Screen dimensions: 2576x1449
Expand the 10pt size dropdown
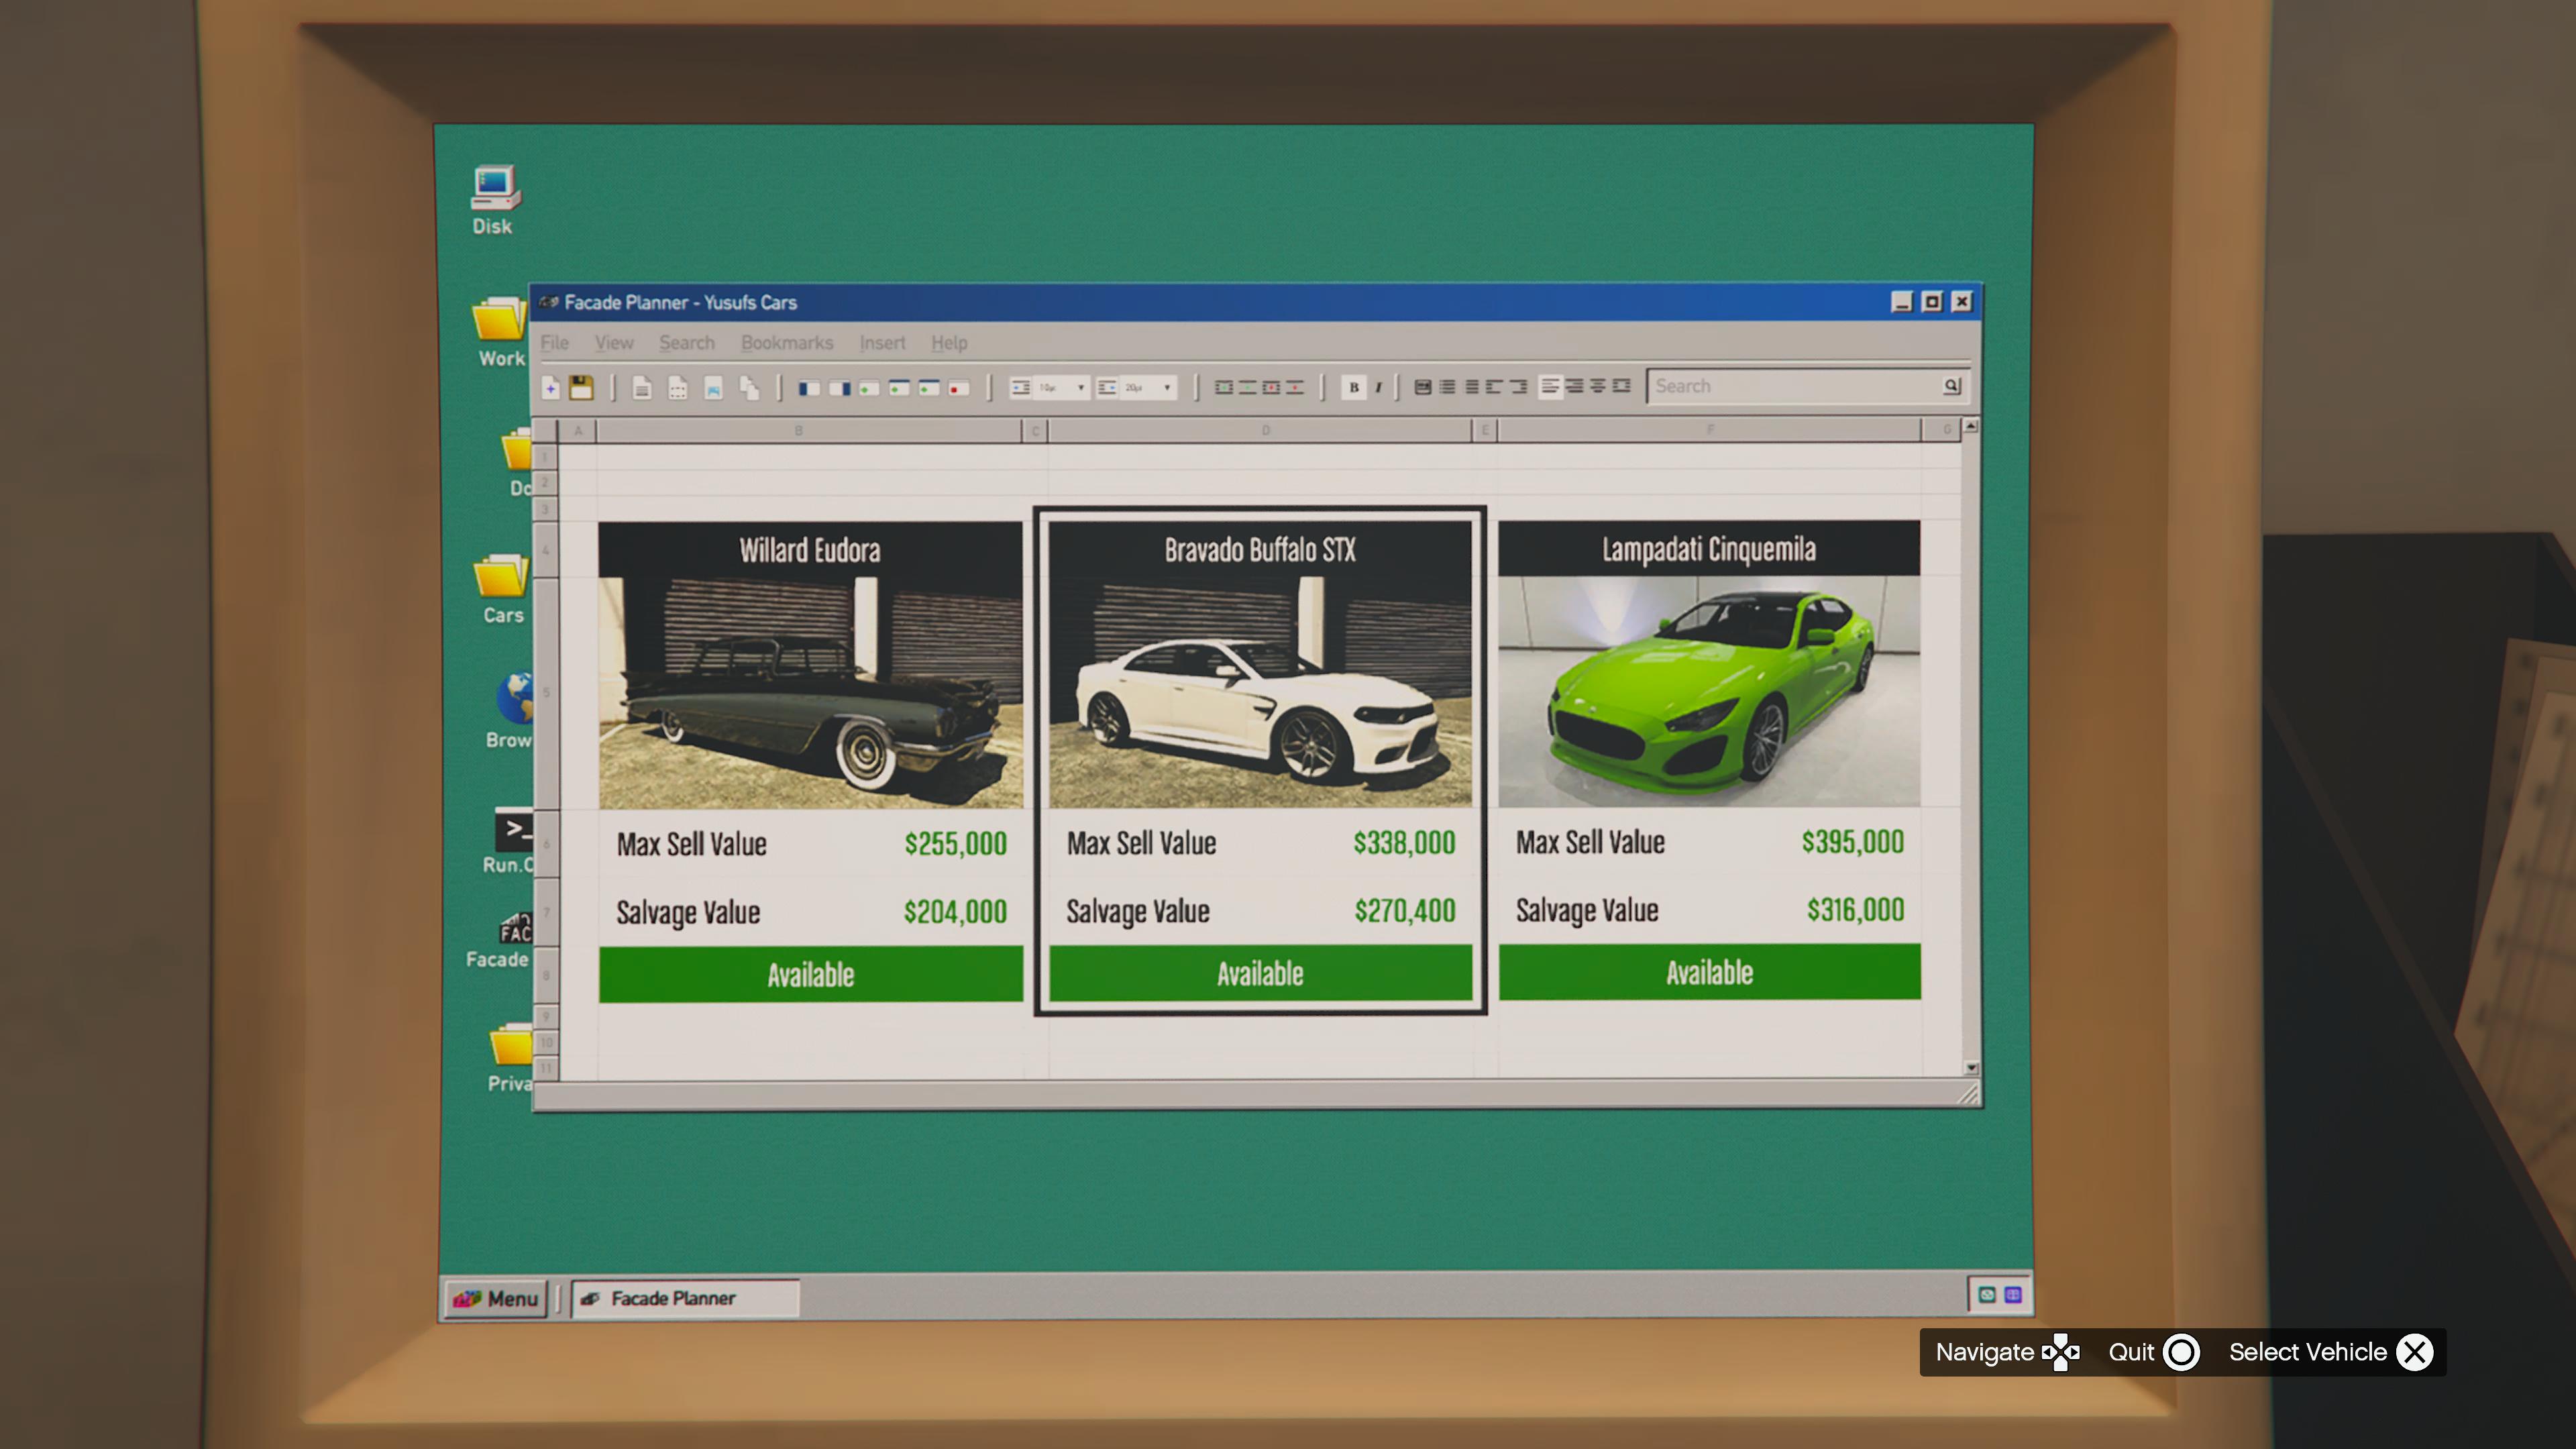[x=1080, y=388]
